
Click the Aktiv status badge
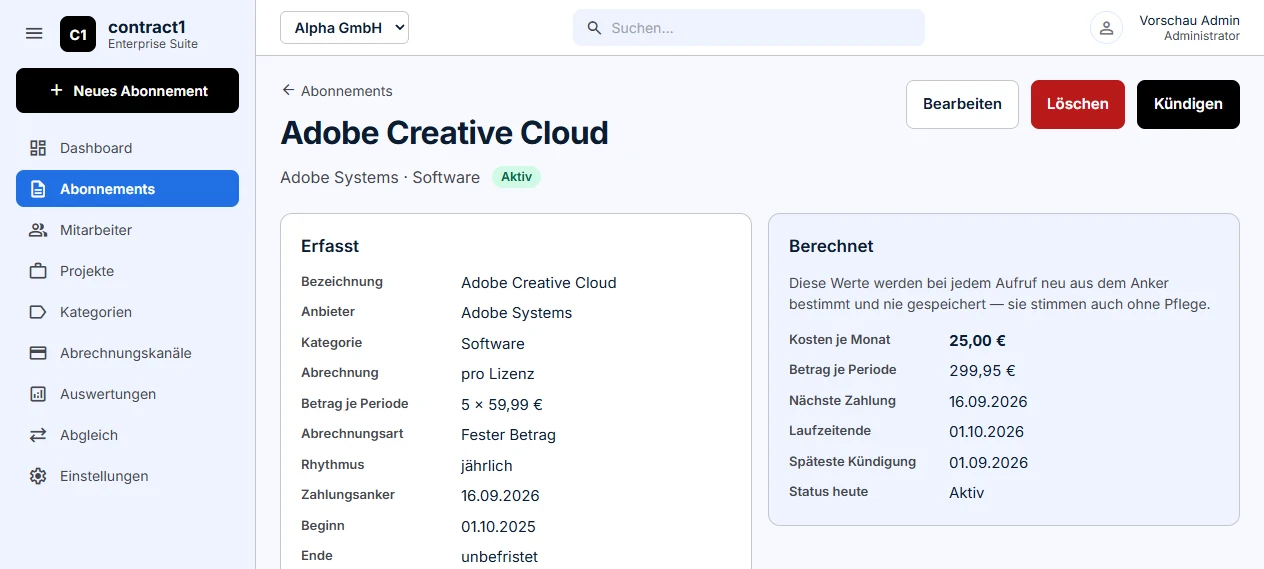click(516, 177)
